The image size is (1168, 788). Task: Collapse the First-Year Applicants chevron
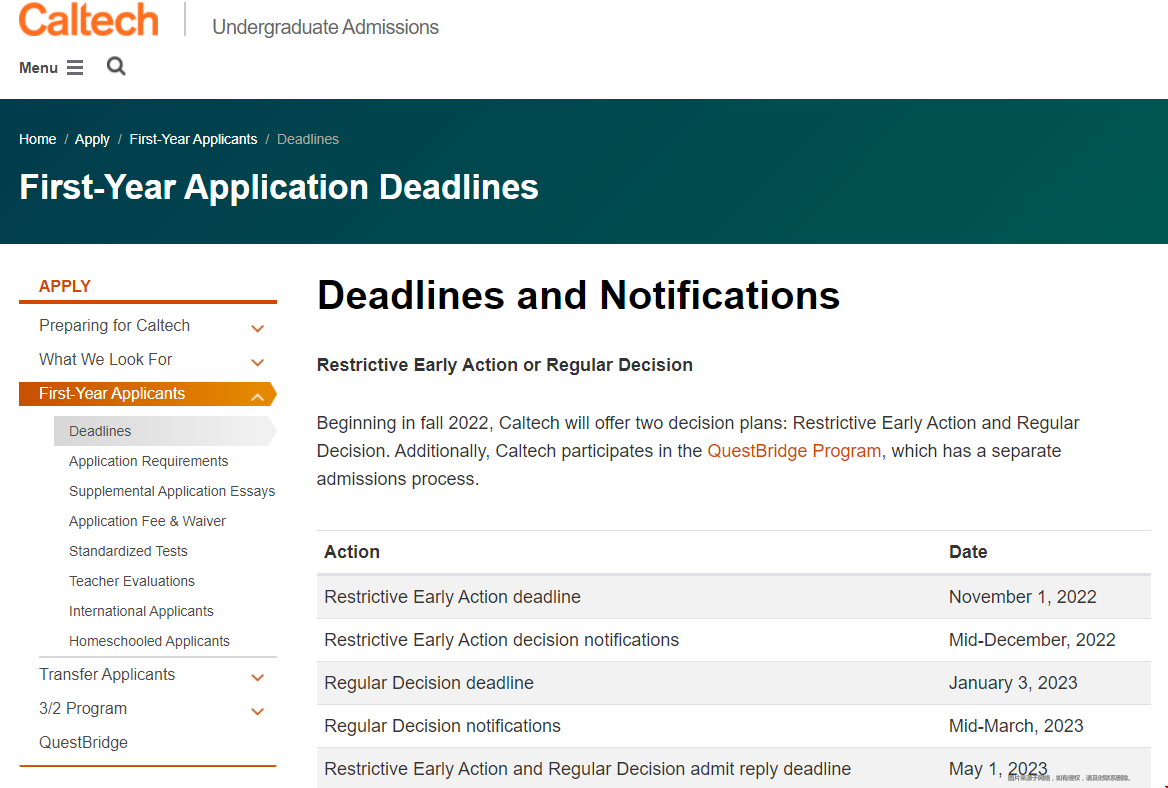pyautogui.click(x=258, y=396)
